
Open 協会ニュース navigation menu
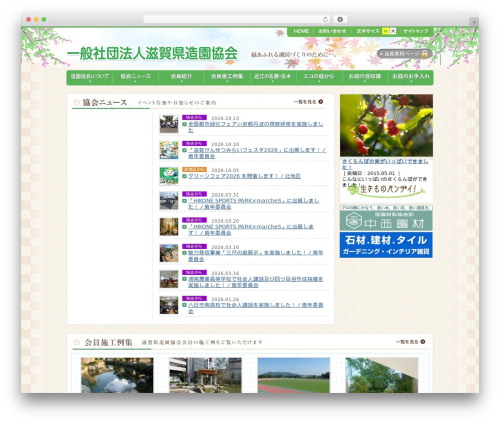(135, 77)
